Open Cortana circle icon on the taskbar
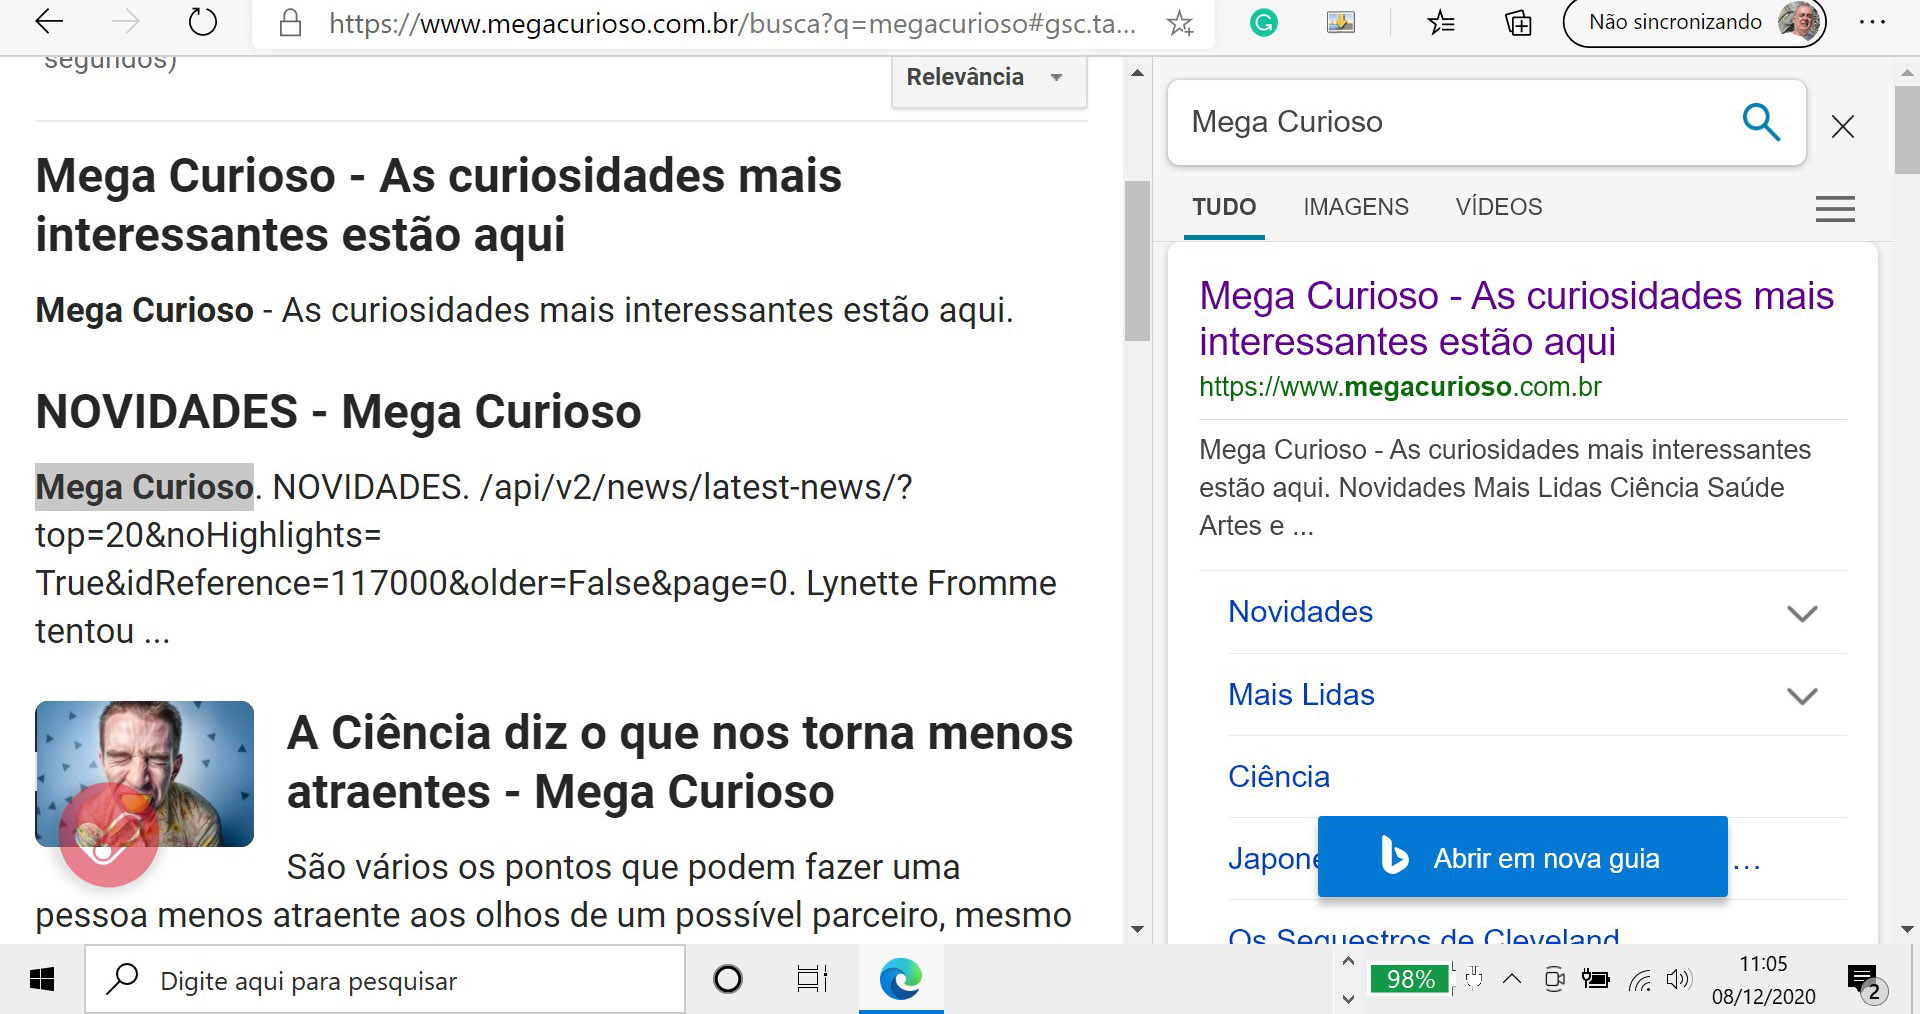 [728, 980]
